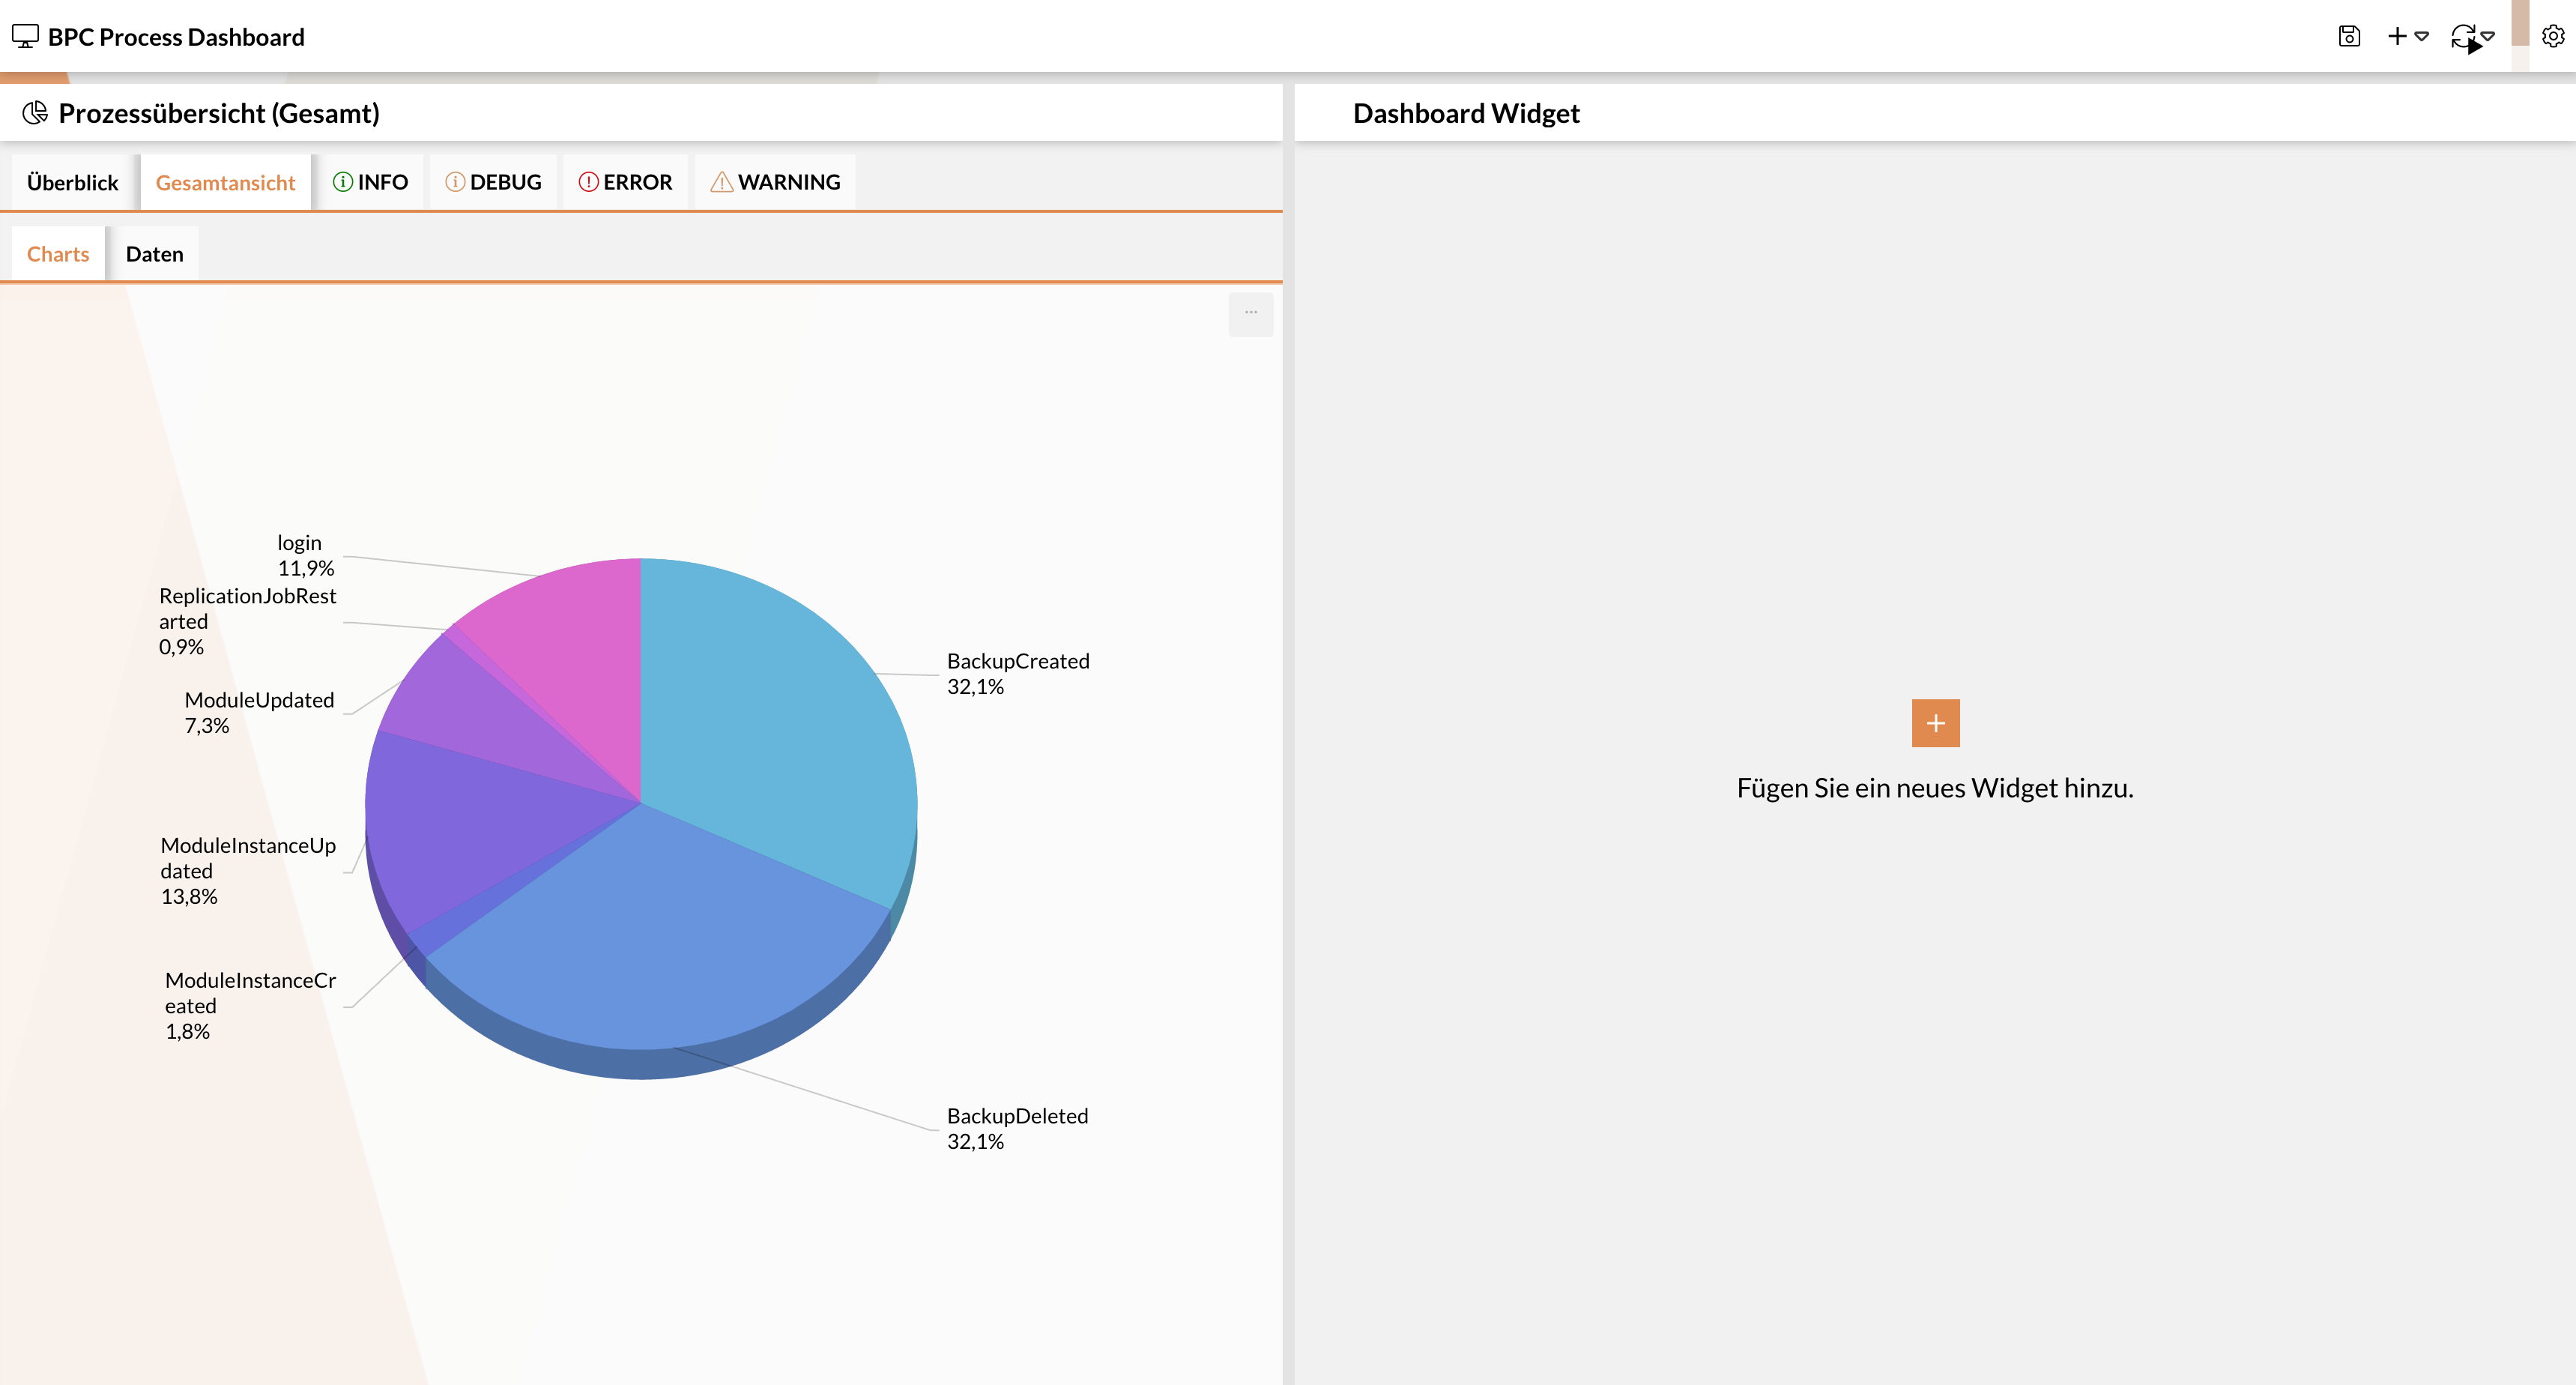Image resolution: width=2576 pixels, height=1385 pixels.
Task: Click the pink login pie slice
Action: pyautogui.click(x=575, y=650)
